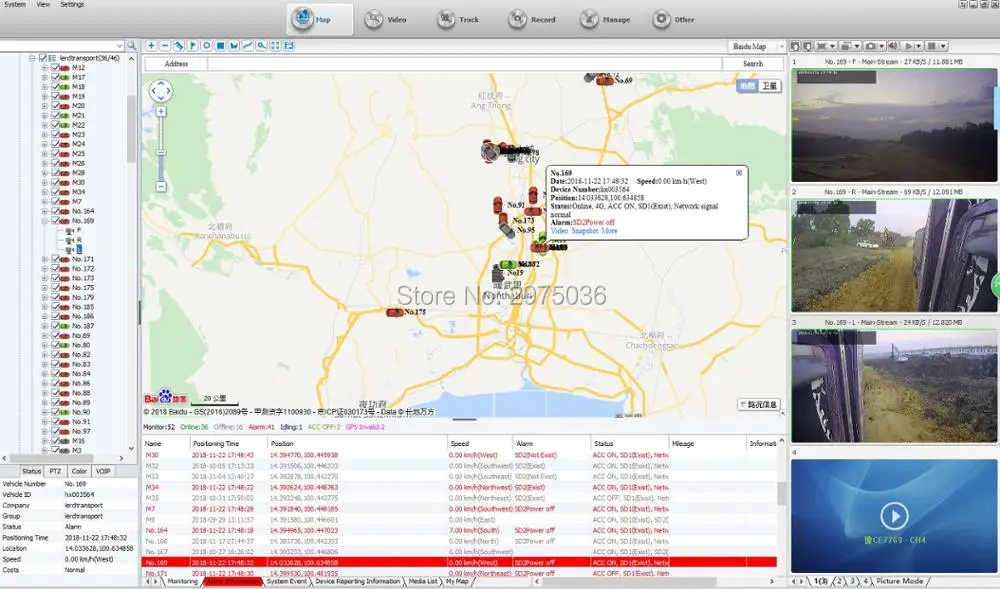The image size is (1000, 589).
Task: Open the Settings menu
Action: pos(72,4)
